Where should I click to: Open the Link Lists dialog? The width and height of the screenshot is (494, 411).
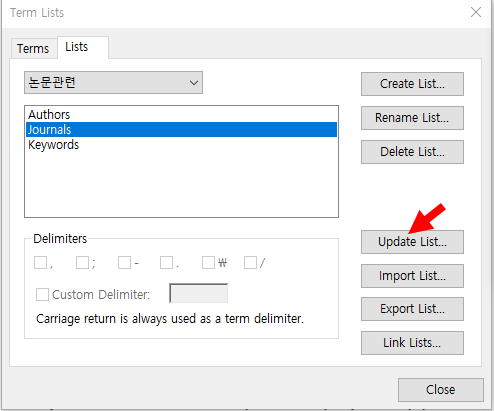pos(412,343)
